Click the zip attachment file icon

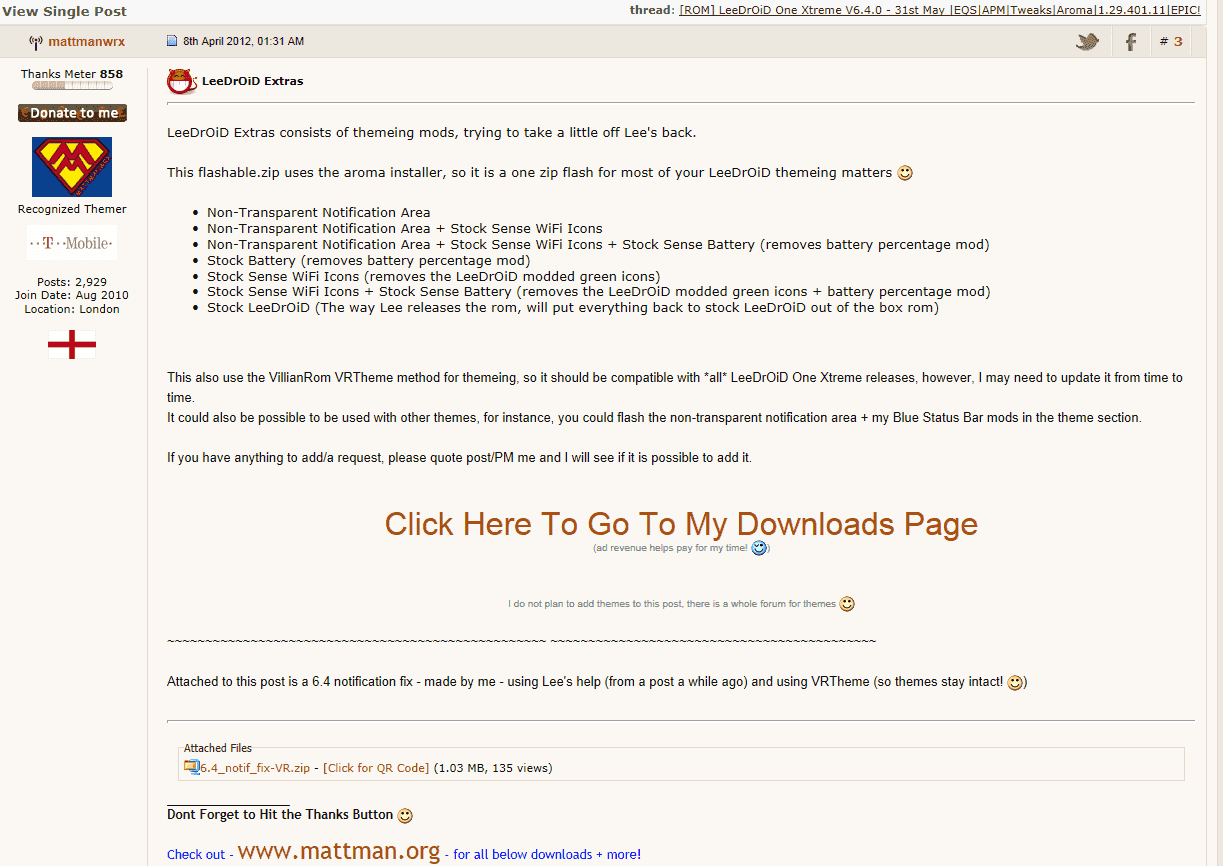coord(191,767)
